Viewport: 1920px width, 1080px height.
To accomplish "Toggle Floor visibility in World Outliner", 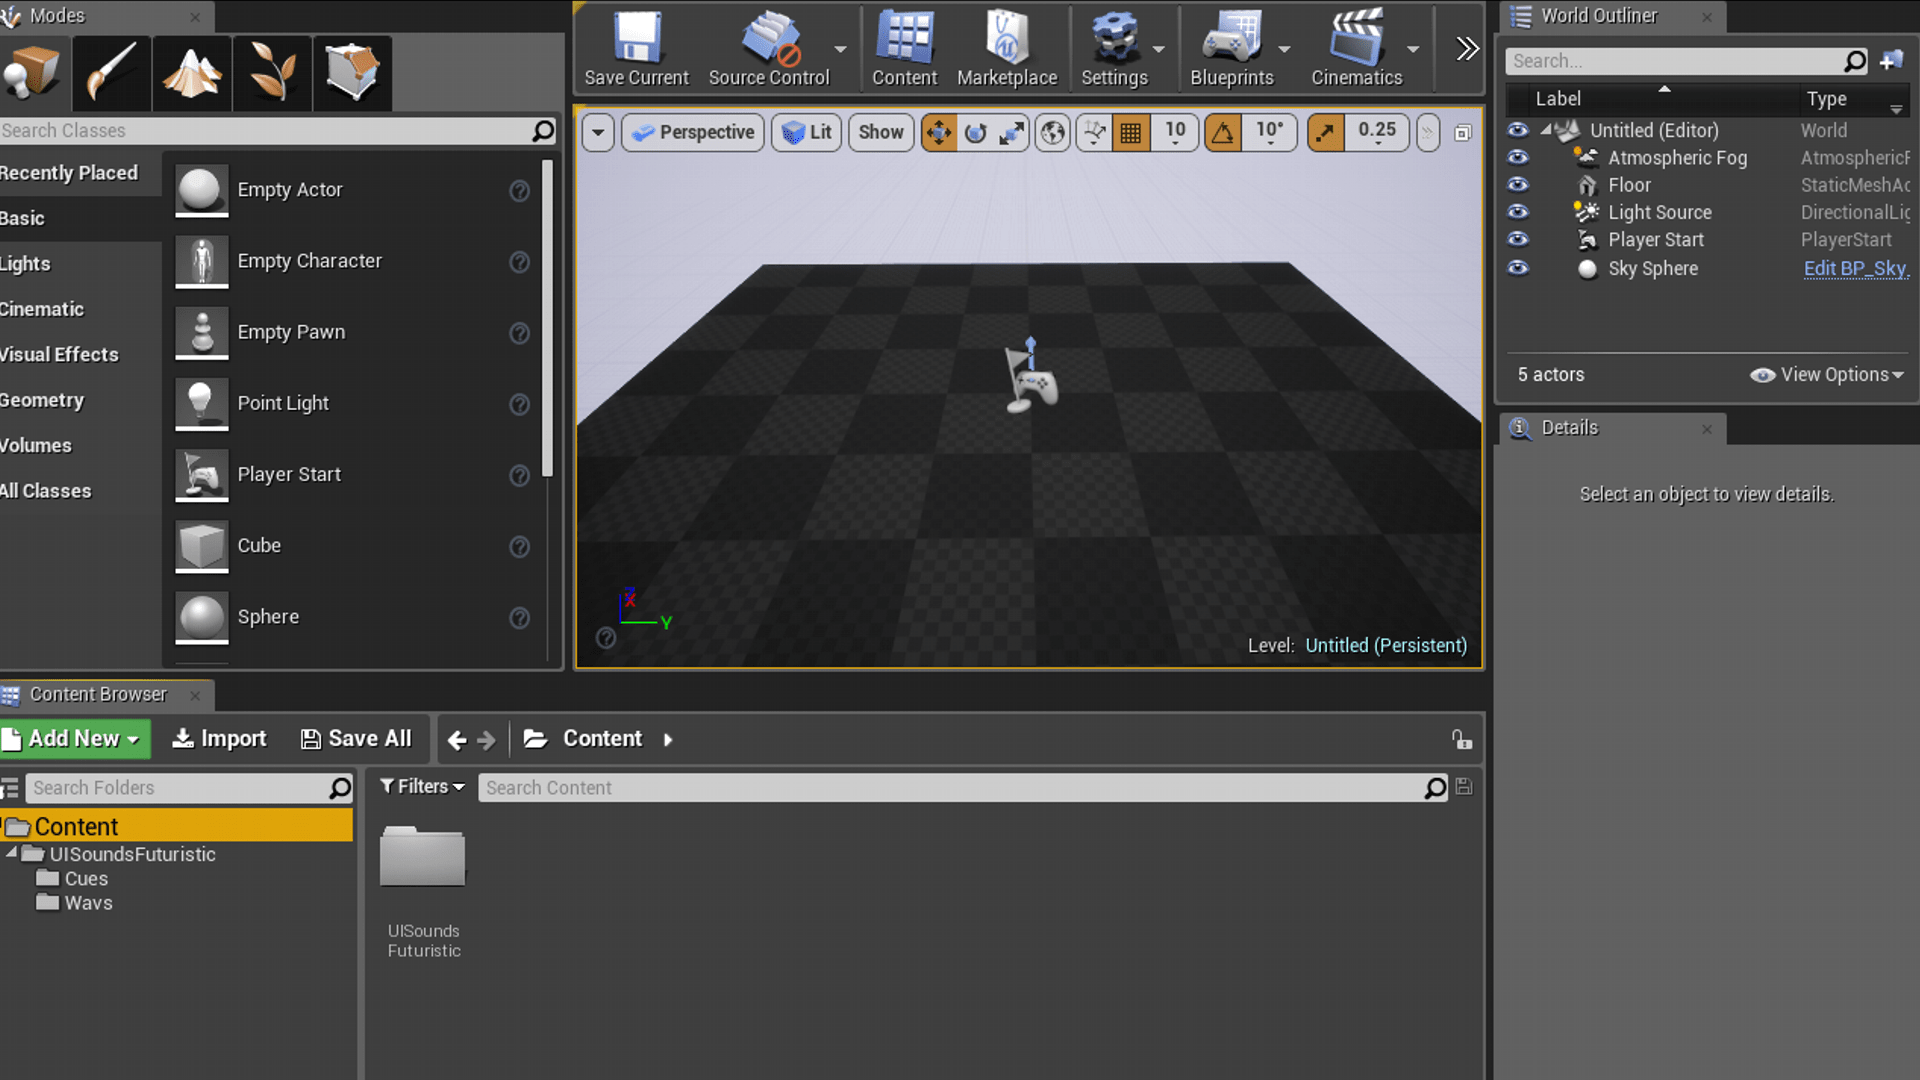I will pos(1517,185).
